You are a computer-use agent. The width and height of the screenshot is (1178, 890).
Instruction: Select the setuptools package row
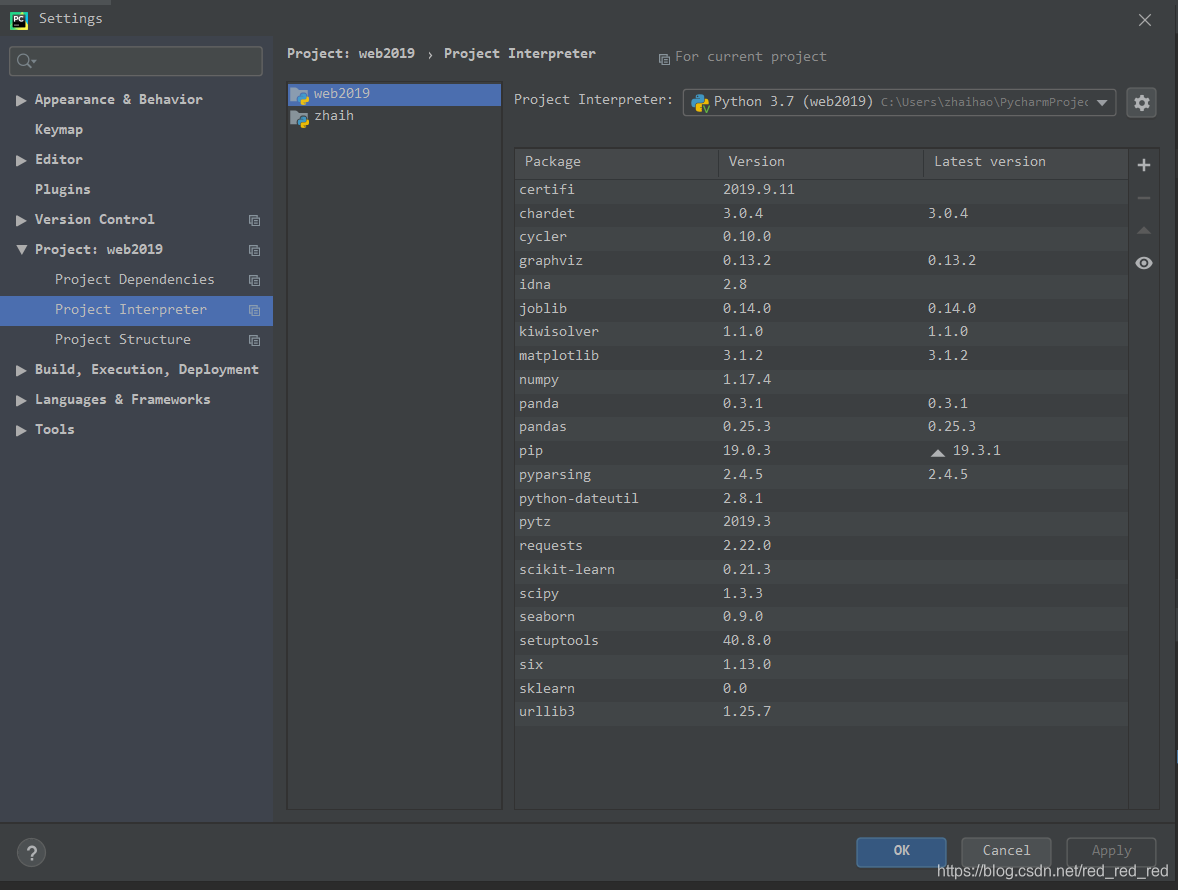coord(821,641)
